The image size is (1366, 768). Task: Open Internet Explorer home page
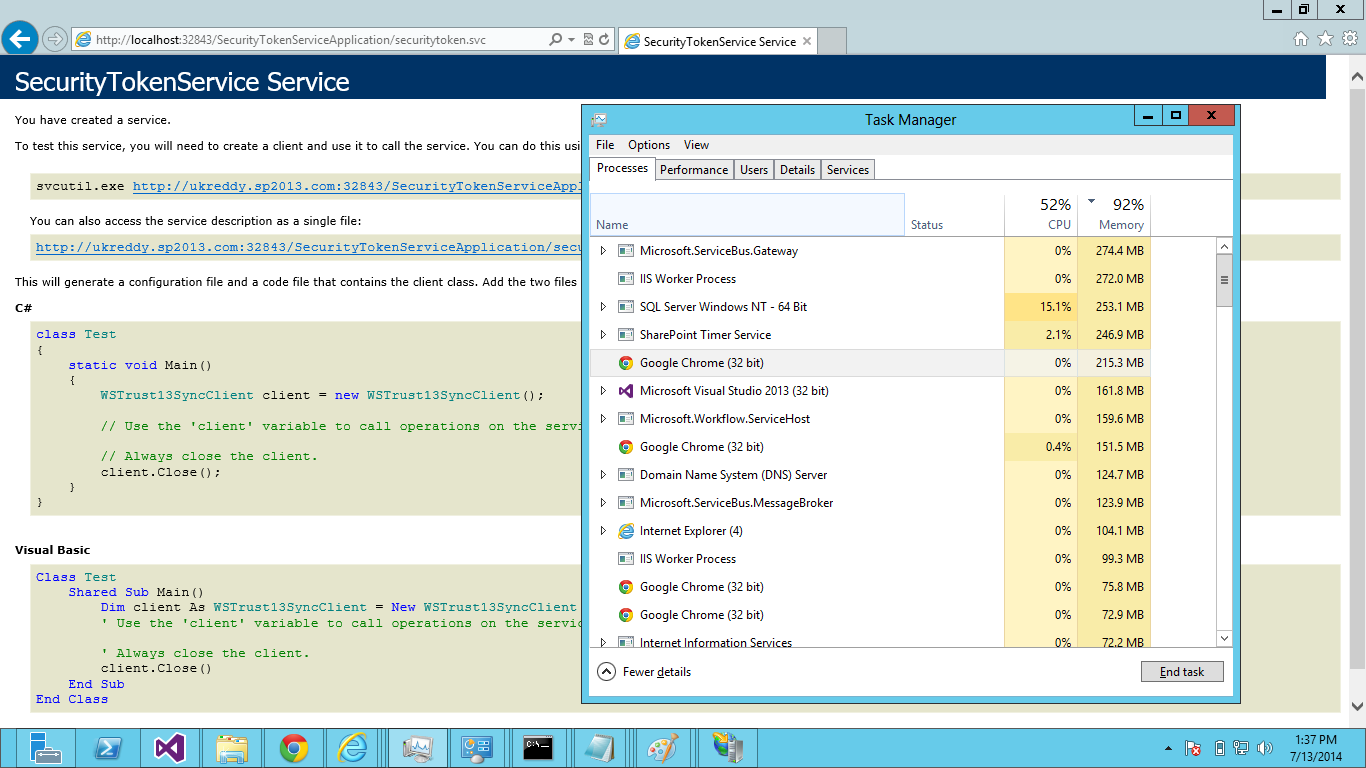tap(1301, 39)
